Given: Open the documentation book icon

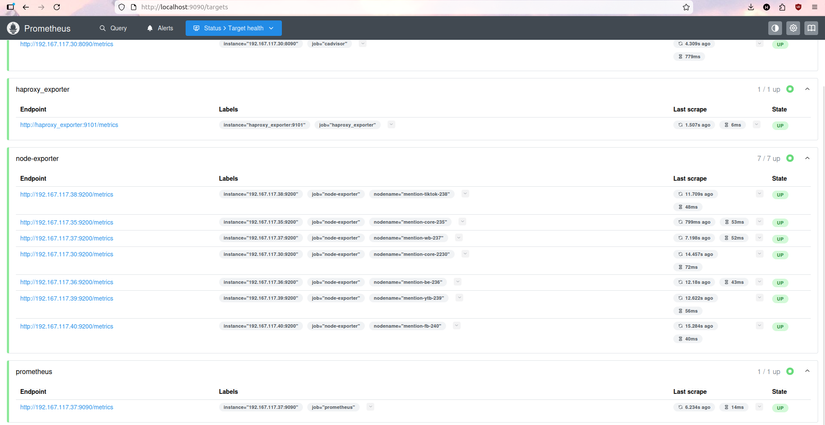Looking at the screenshot, I should [811, 28].
